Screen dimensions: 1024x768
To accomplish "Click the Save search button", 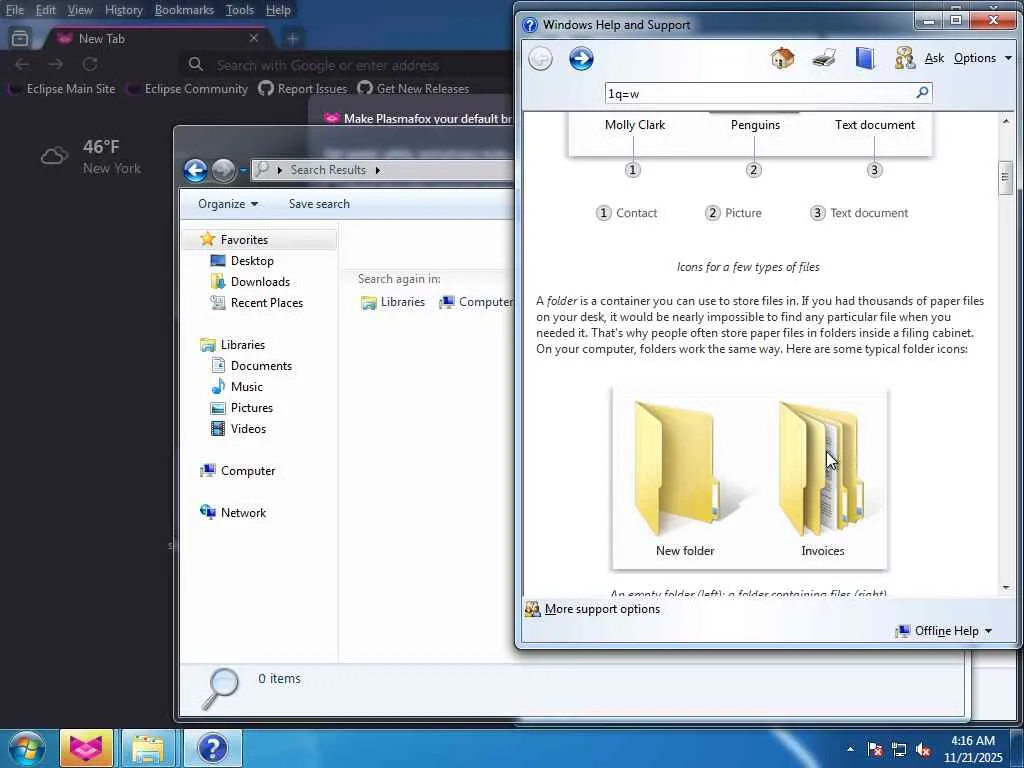I will click(x=319, y=204).
